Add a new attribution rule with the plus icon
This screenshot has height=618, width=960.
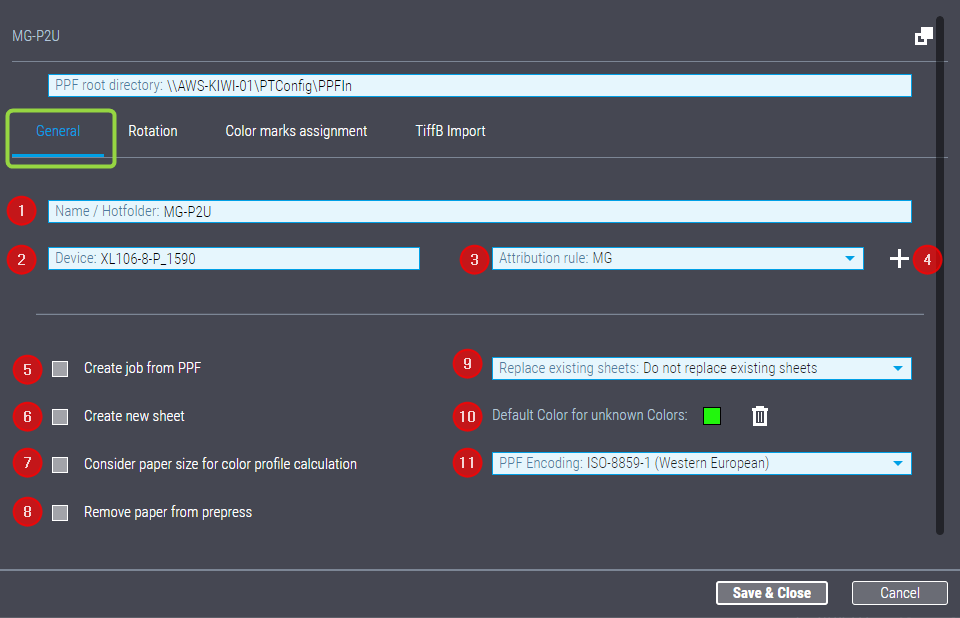click(x=898, y=258)
